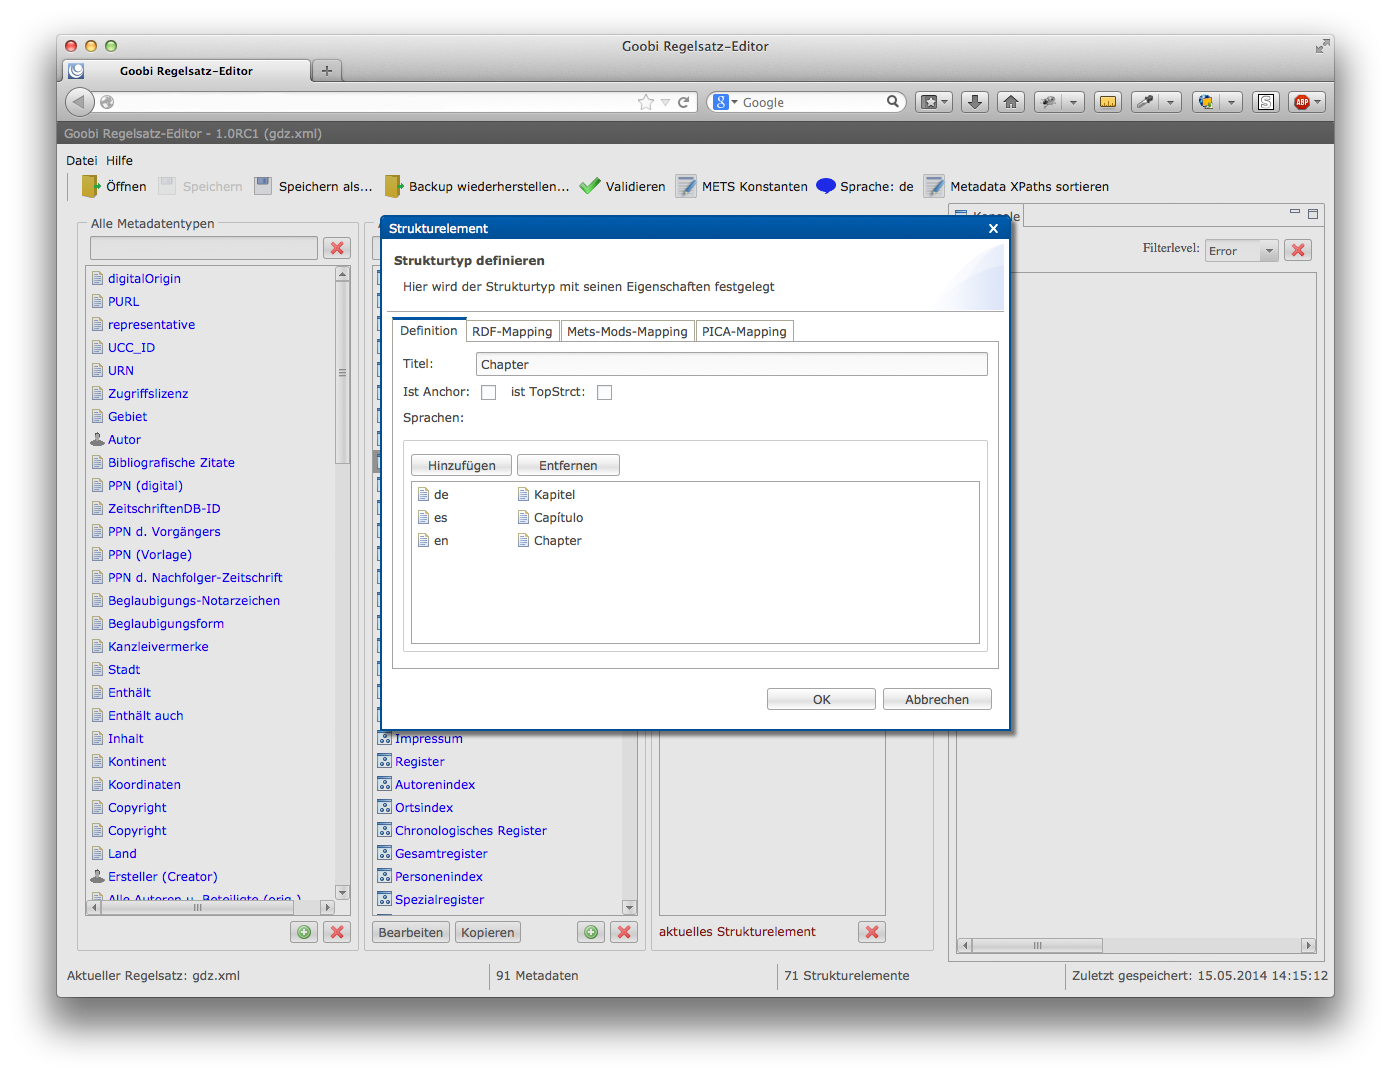The image size is (1391, 1076).
Task: Select the en Chapter language row
Action: point(695,540)
